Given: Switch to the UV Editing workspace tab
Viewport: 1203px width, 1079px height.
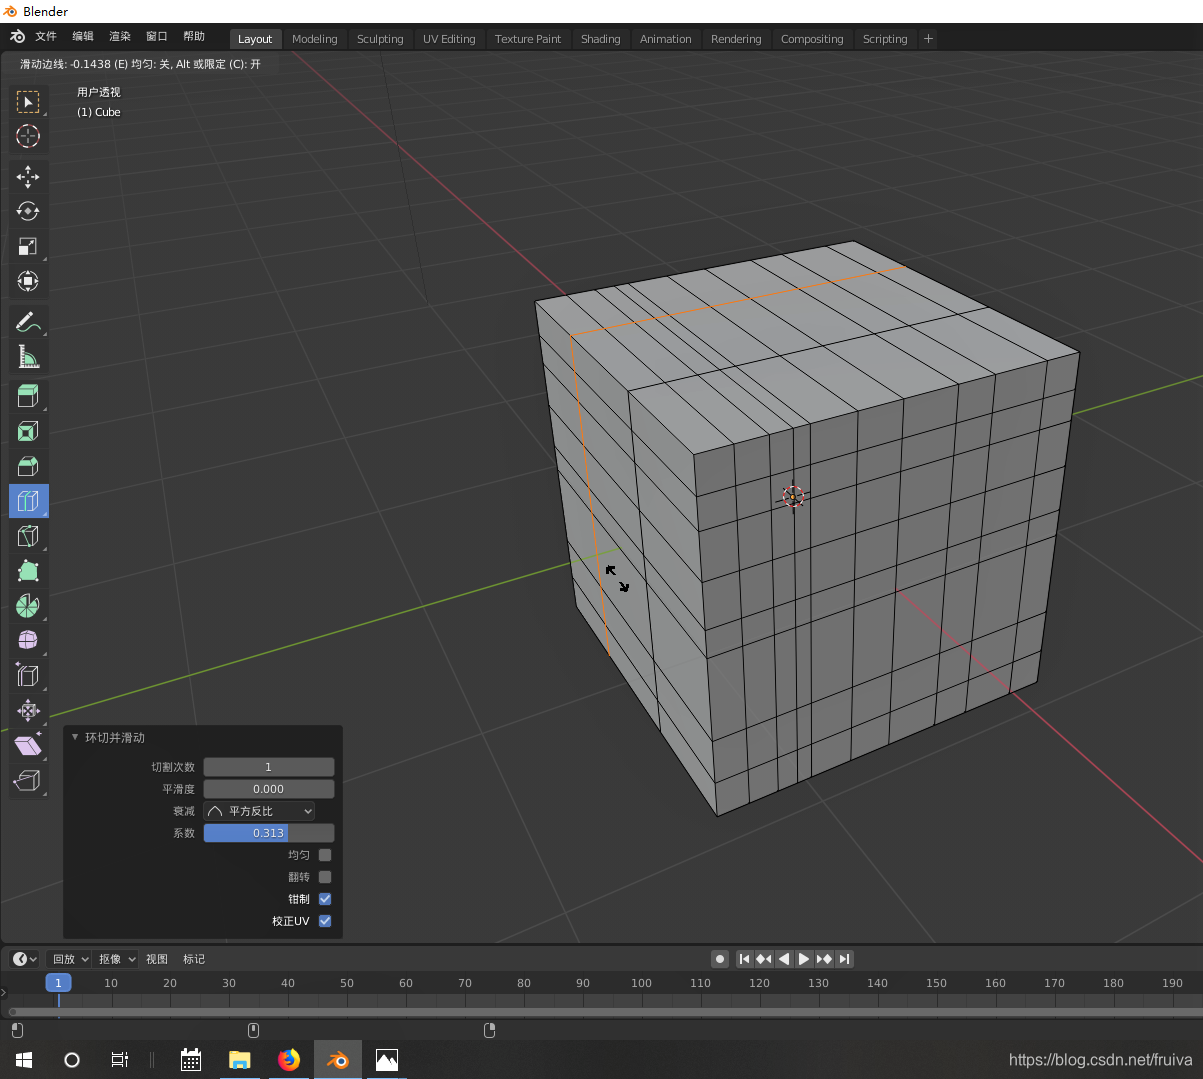Looking at the screenshot, I should point(449,39).
